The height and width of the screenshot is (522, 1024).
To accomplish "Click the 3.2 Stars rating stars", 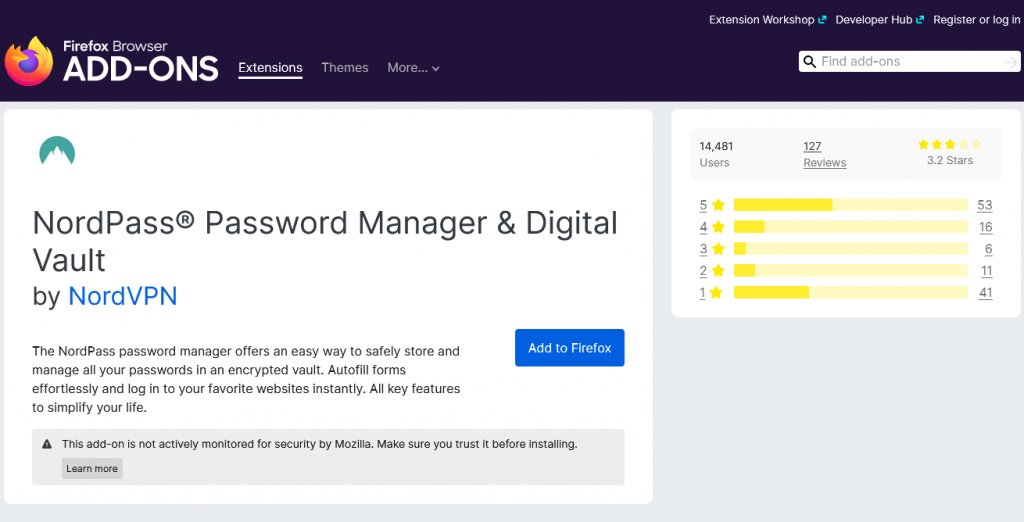I will [x=950, y=144].
